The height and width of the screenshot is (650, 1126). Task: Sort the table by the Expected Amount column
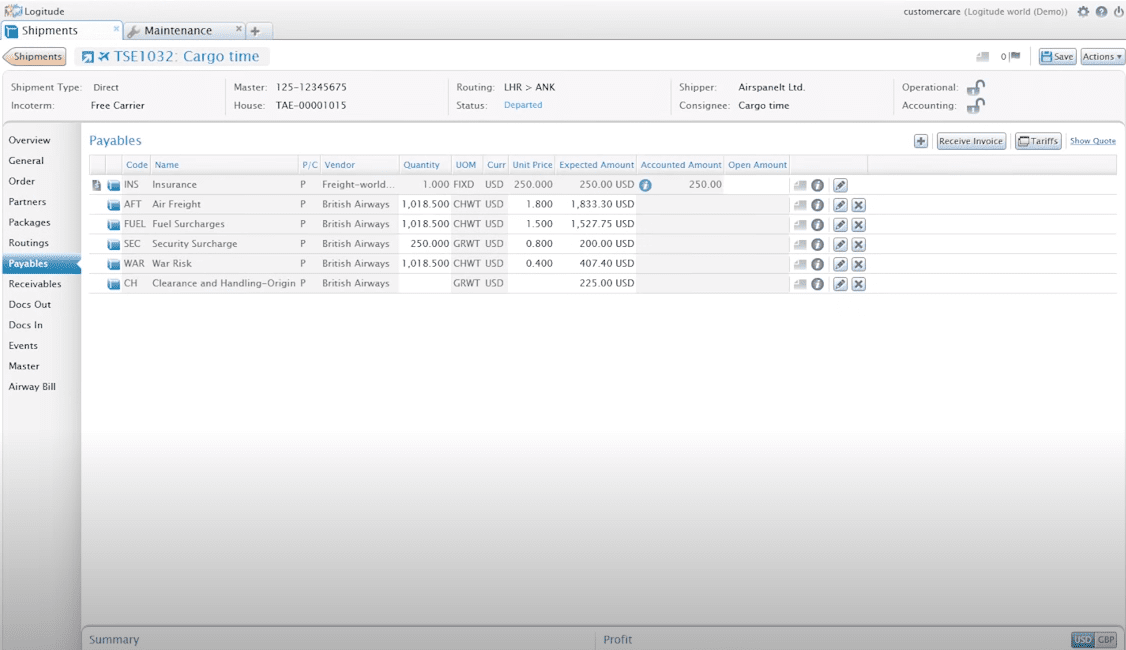596,165
